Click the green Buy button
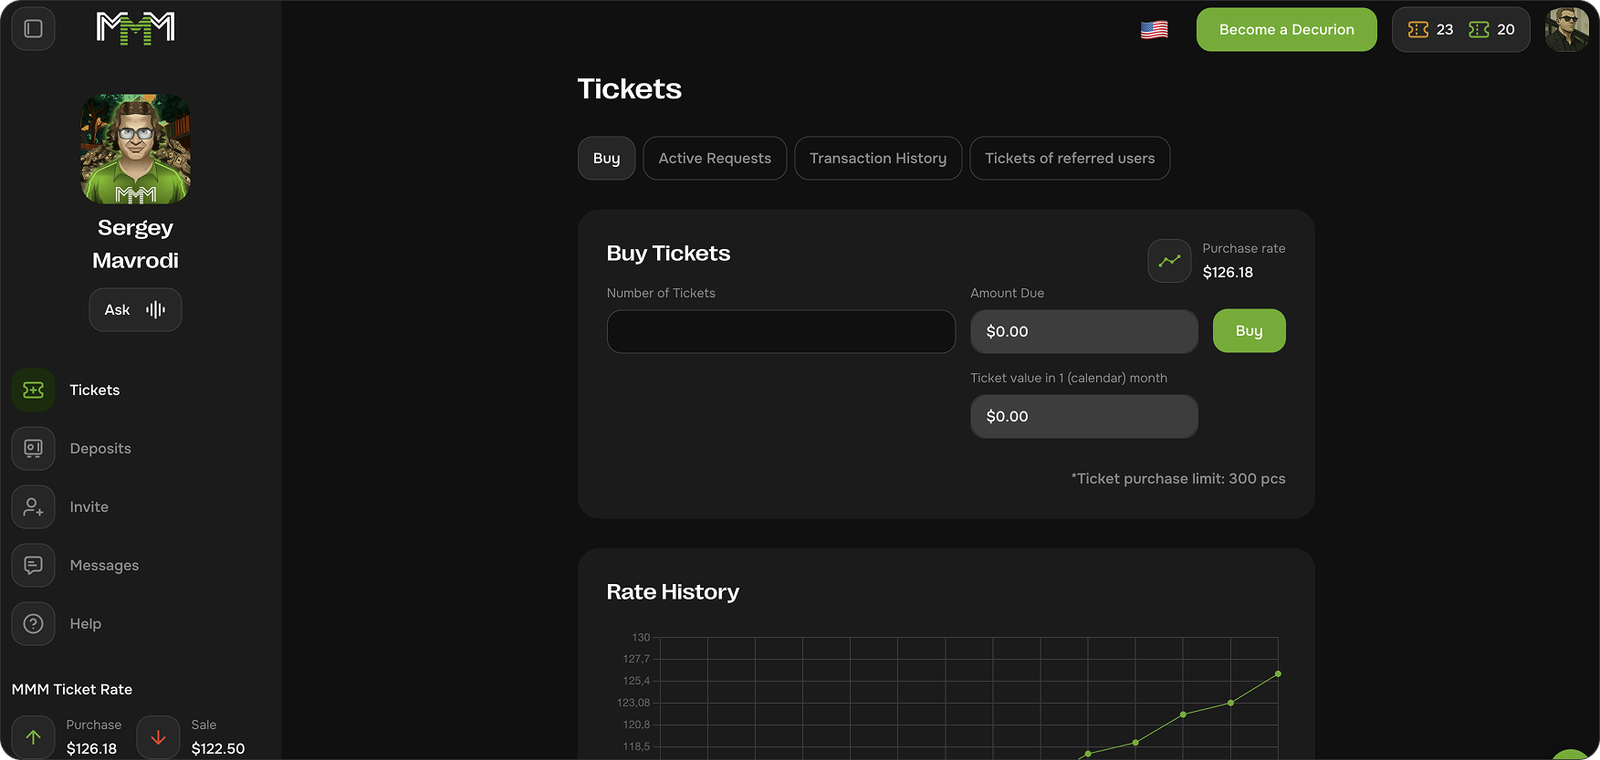Image resolution: width=1600 pixels, height=760 pixels. (x=1249, y=331)
